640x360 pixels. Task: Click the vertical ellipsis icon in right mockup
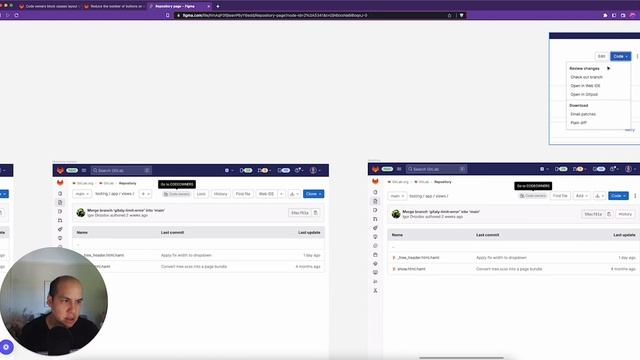click(635, 196)
